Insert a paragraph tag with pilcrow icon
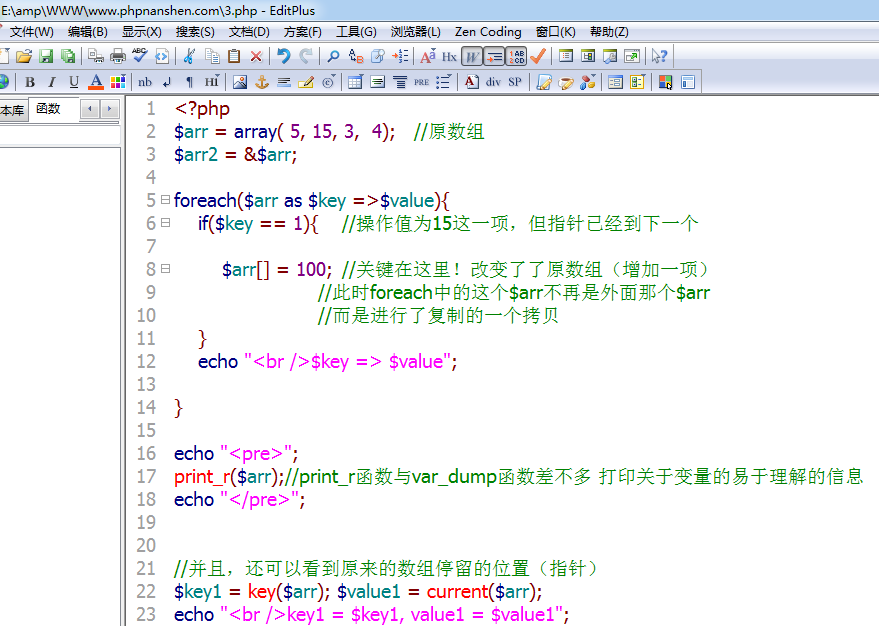Screen dimensions: 879x626 click(189, 82)
